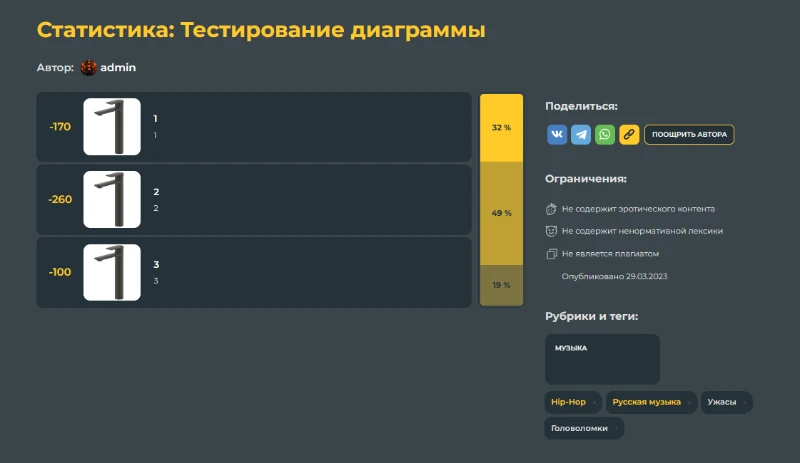Click the Поделиться: heading
This screenshot has height=463, width=800.
coord(581,106)
